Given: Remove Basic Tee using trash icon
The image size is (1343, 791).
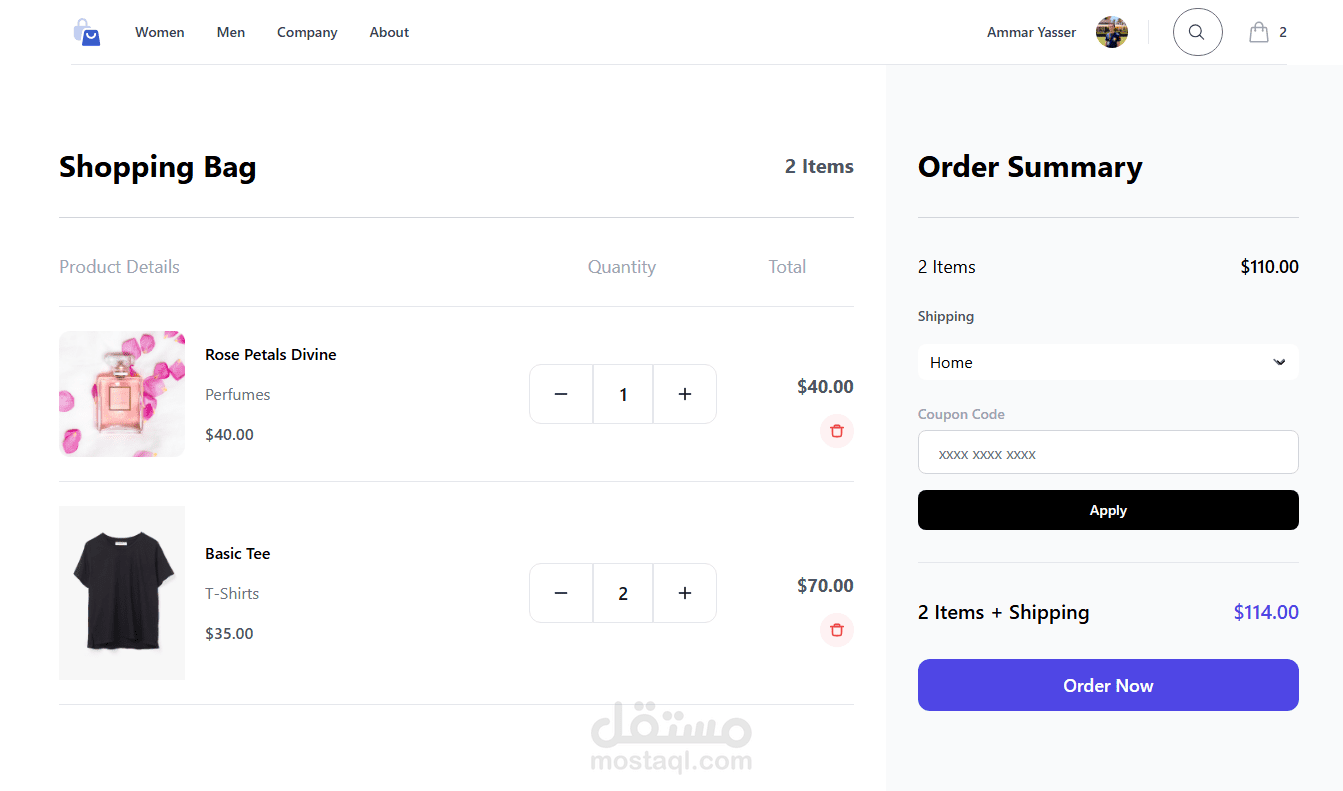Looking at the screenshot, I should (837, 630).
